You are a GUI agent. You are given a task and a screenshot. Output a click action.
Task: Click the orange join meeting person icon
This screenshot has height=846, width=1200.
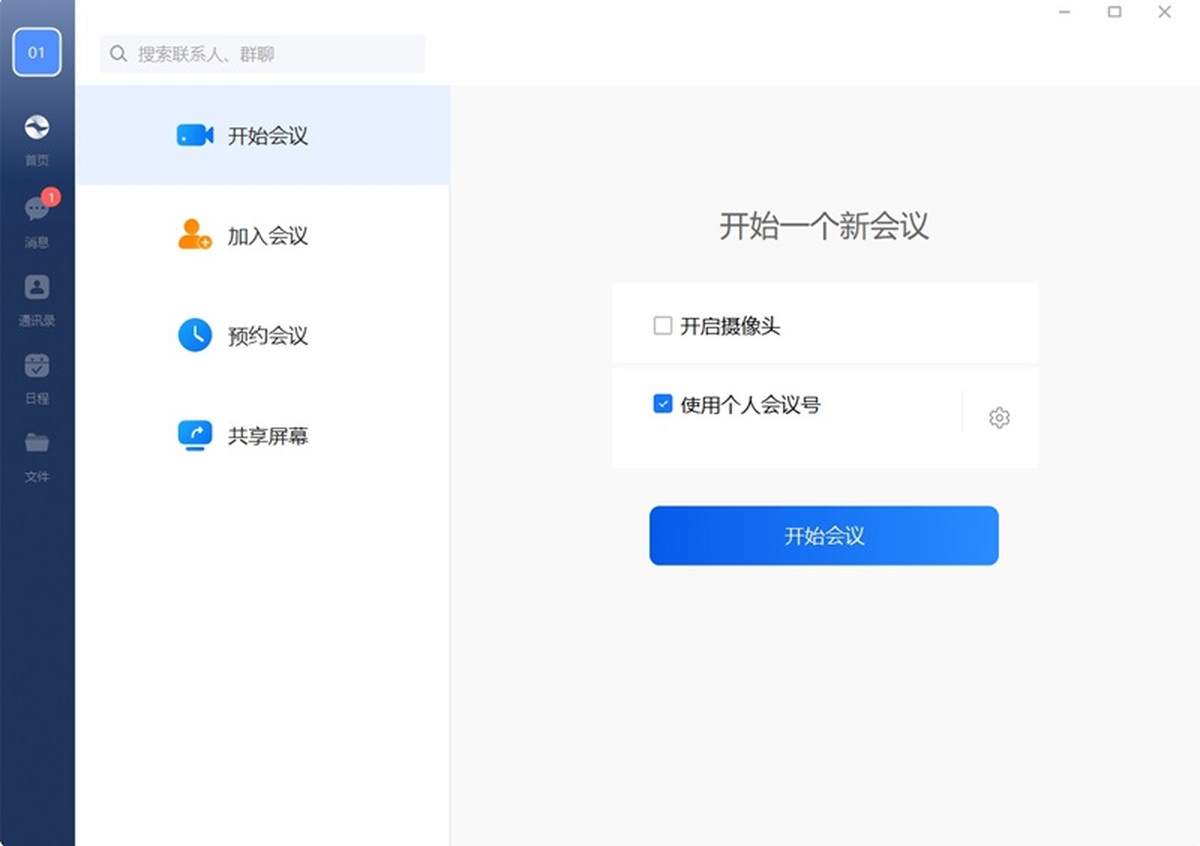(194, 235)
